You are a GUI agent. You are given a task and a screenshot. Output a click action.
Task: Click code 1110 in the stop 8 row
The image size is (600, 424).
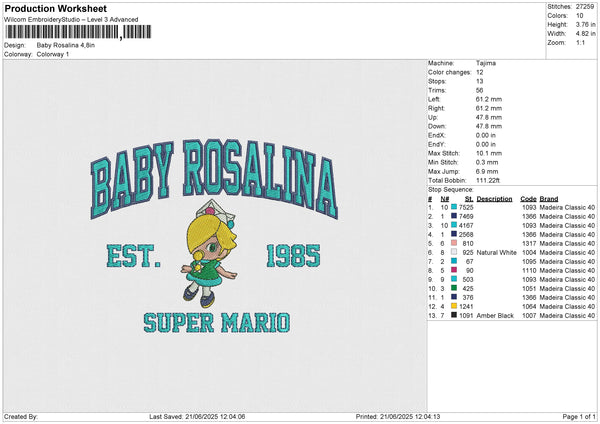pyautogui.click(x=529, y=271)
